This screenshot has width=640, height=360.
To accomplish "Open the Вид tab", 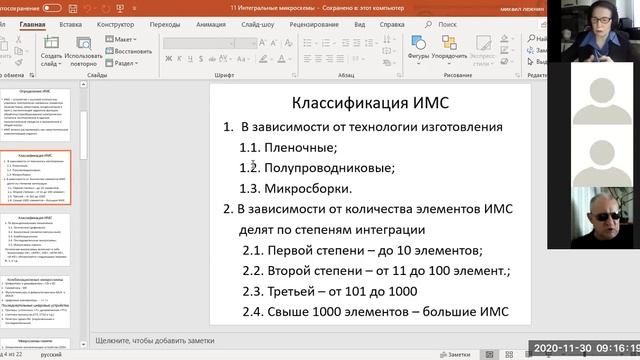I will pyautogui.click(x=360, y=24).
